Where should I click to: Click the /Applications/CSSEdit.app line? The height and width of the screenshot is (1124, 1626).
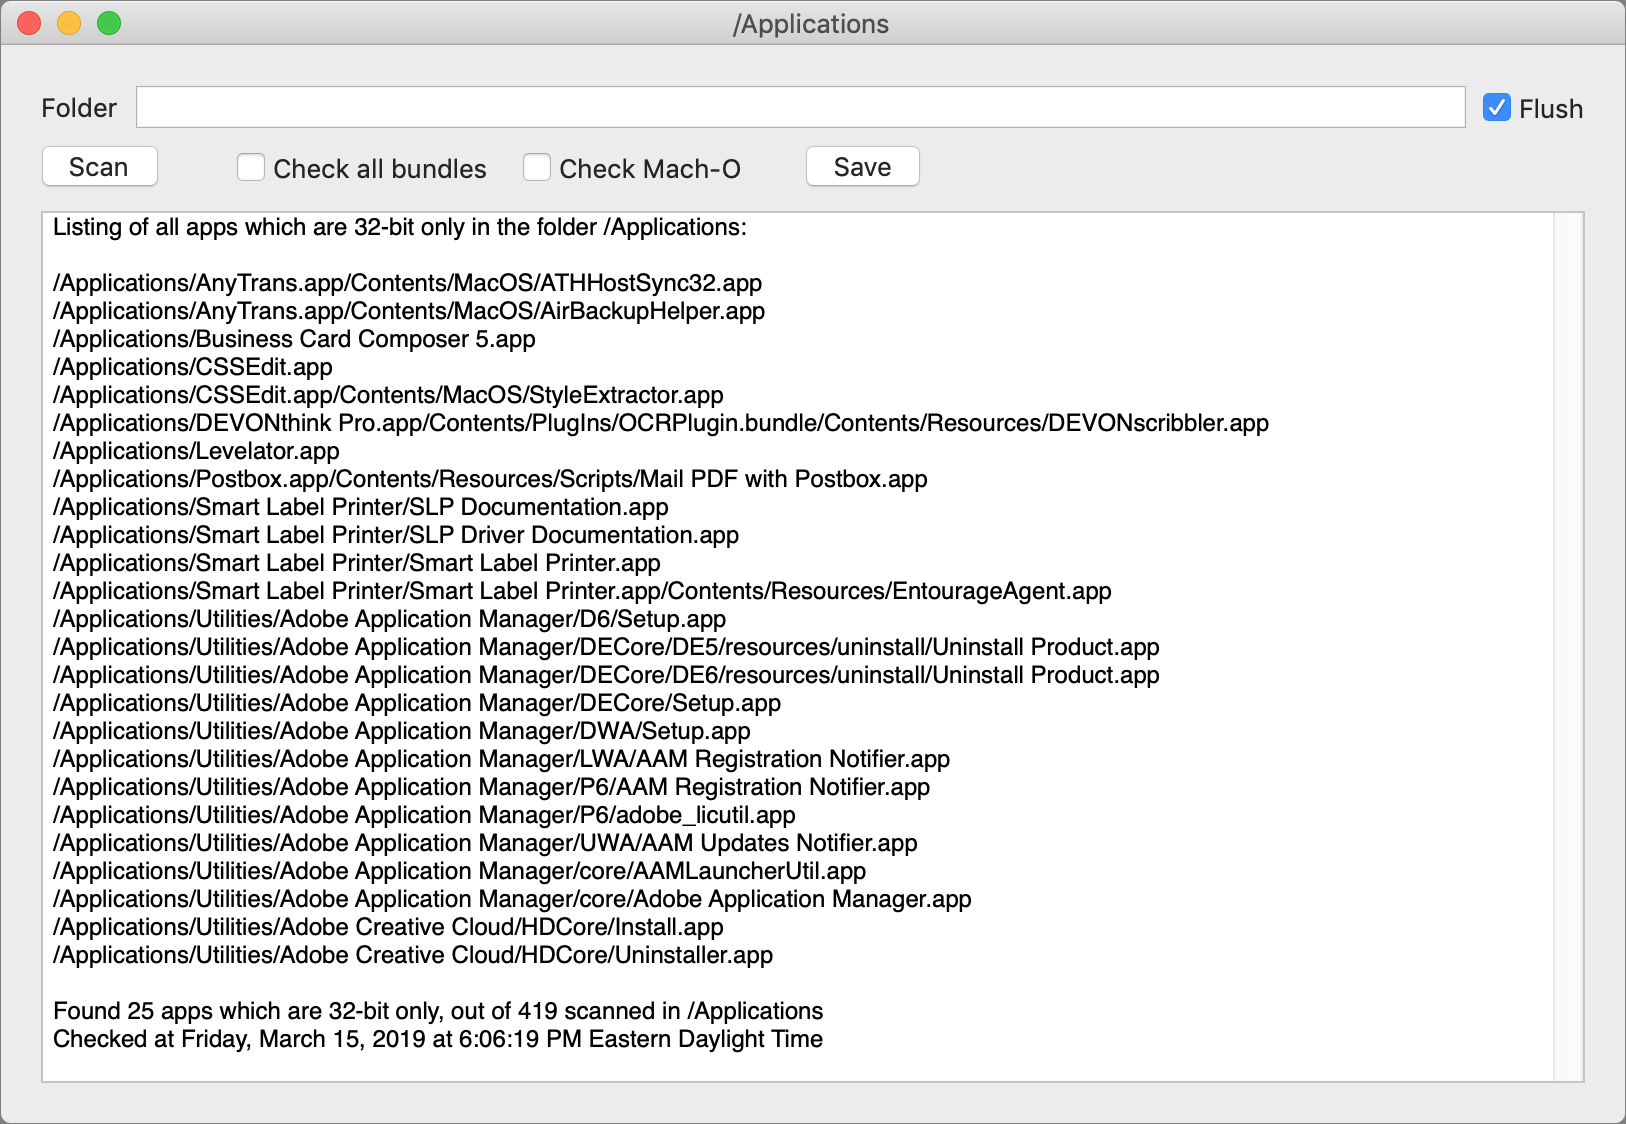[x=193, y=367]
